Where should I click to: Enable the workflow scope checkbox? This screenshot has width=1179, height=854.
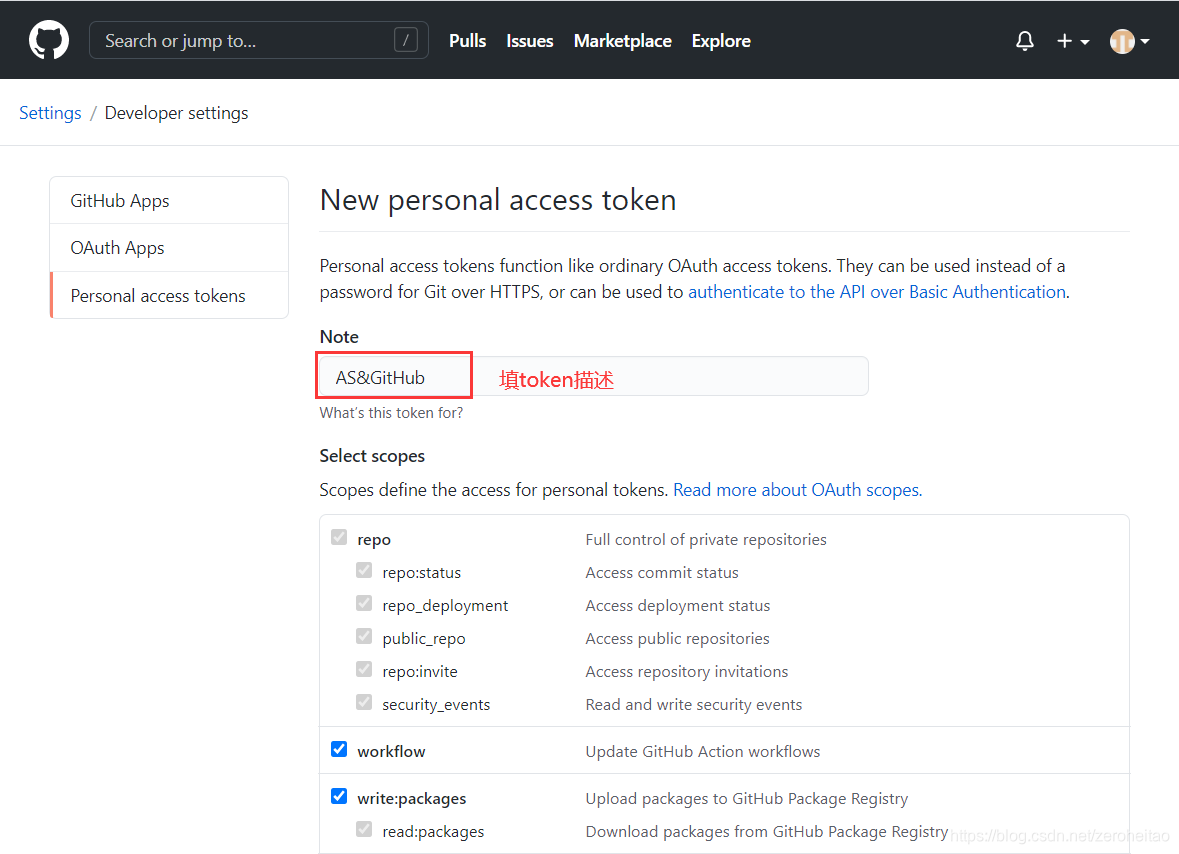coord(339,748)
